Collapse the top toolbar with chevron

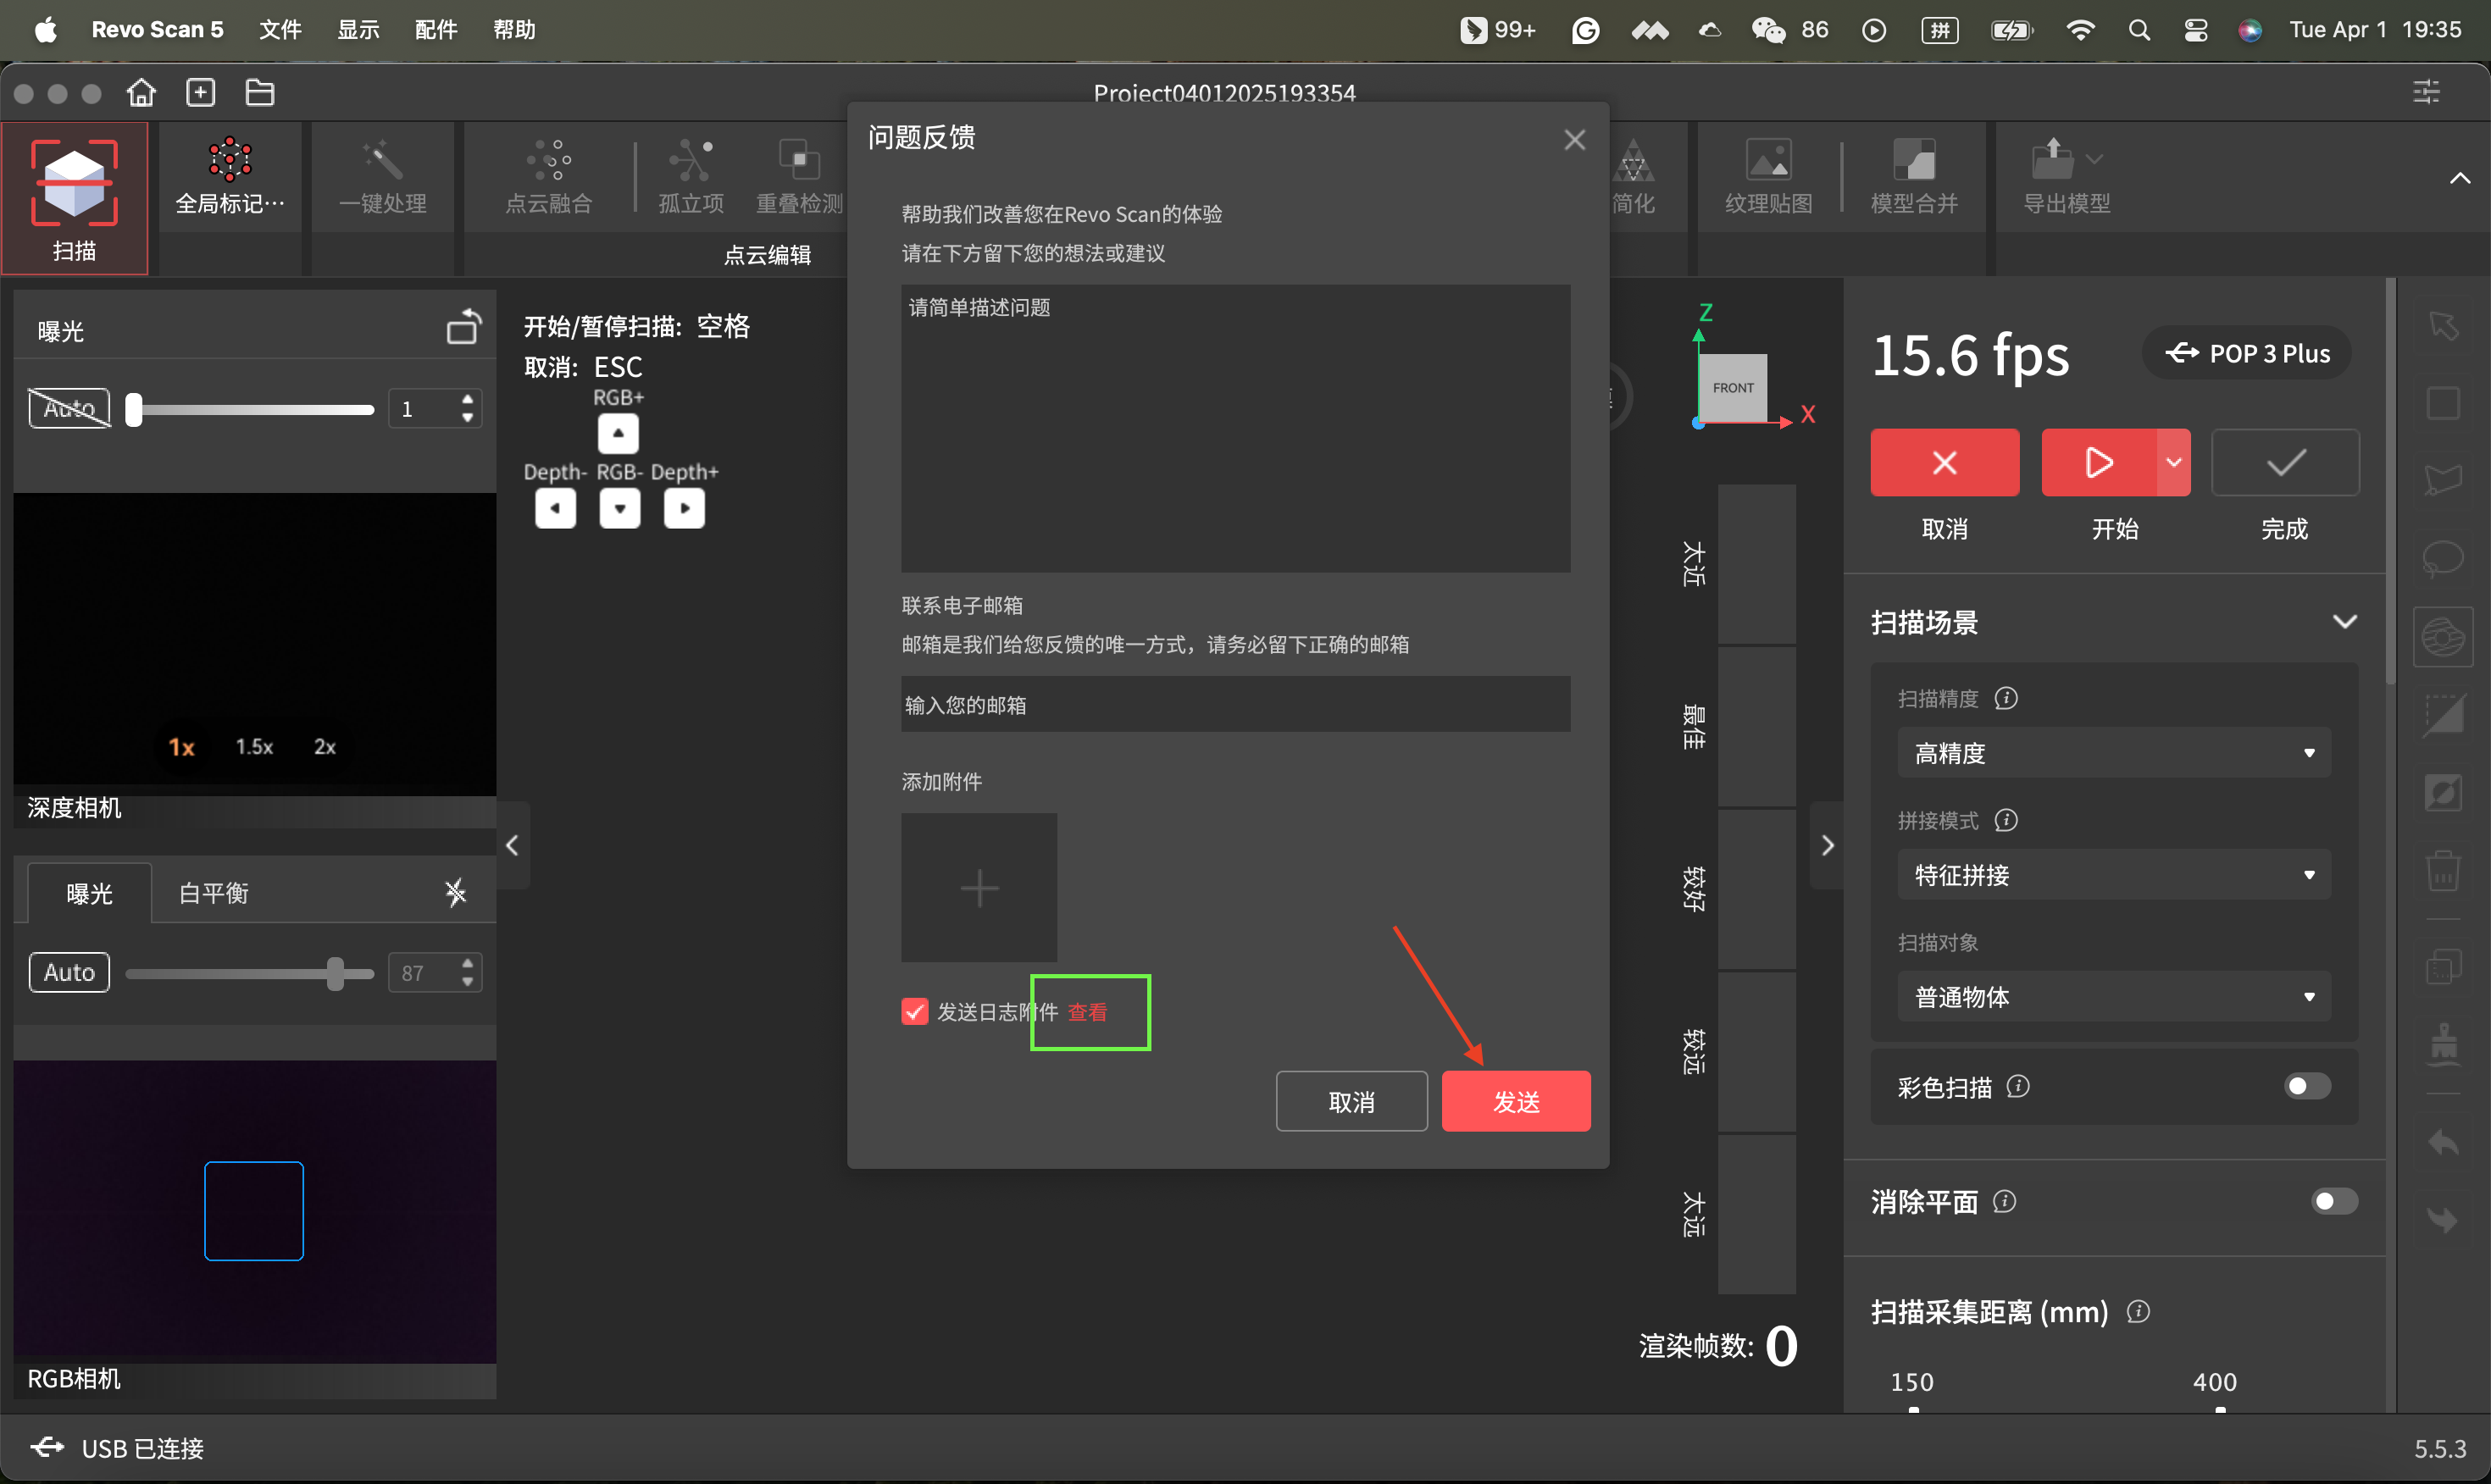pyautogui.click(x=2459, y=179)
